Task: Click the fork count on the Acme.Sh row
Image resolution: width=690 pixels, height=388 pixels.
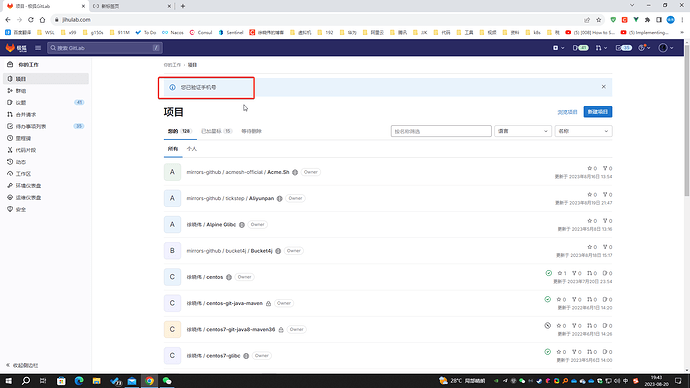Action: coord(607,168)
